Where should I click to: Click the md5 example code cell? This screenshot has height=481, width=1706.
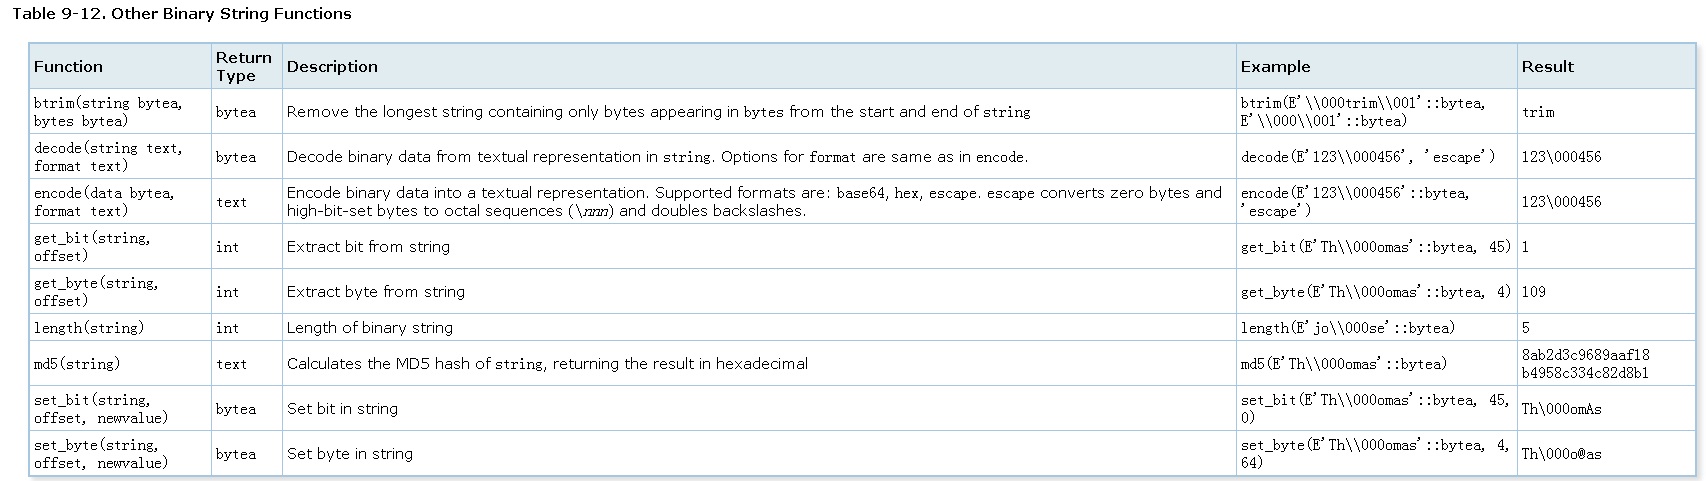pos(1343,364)
